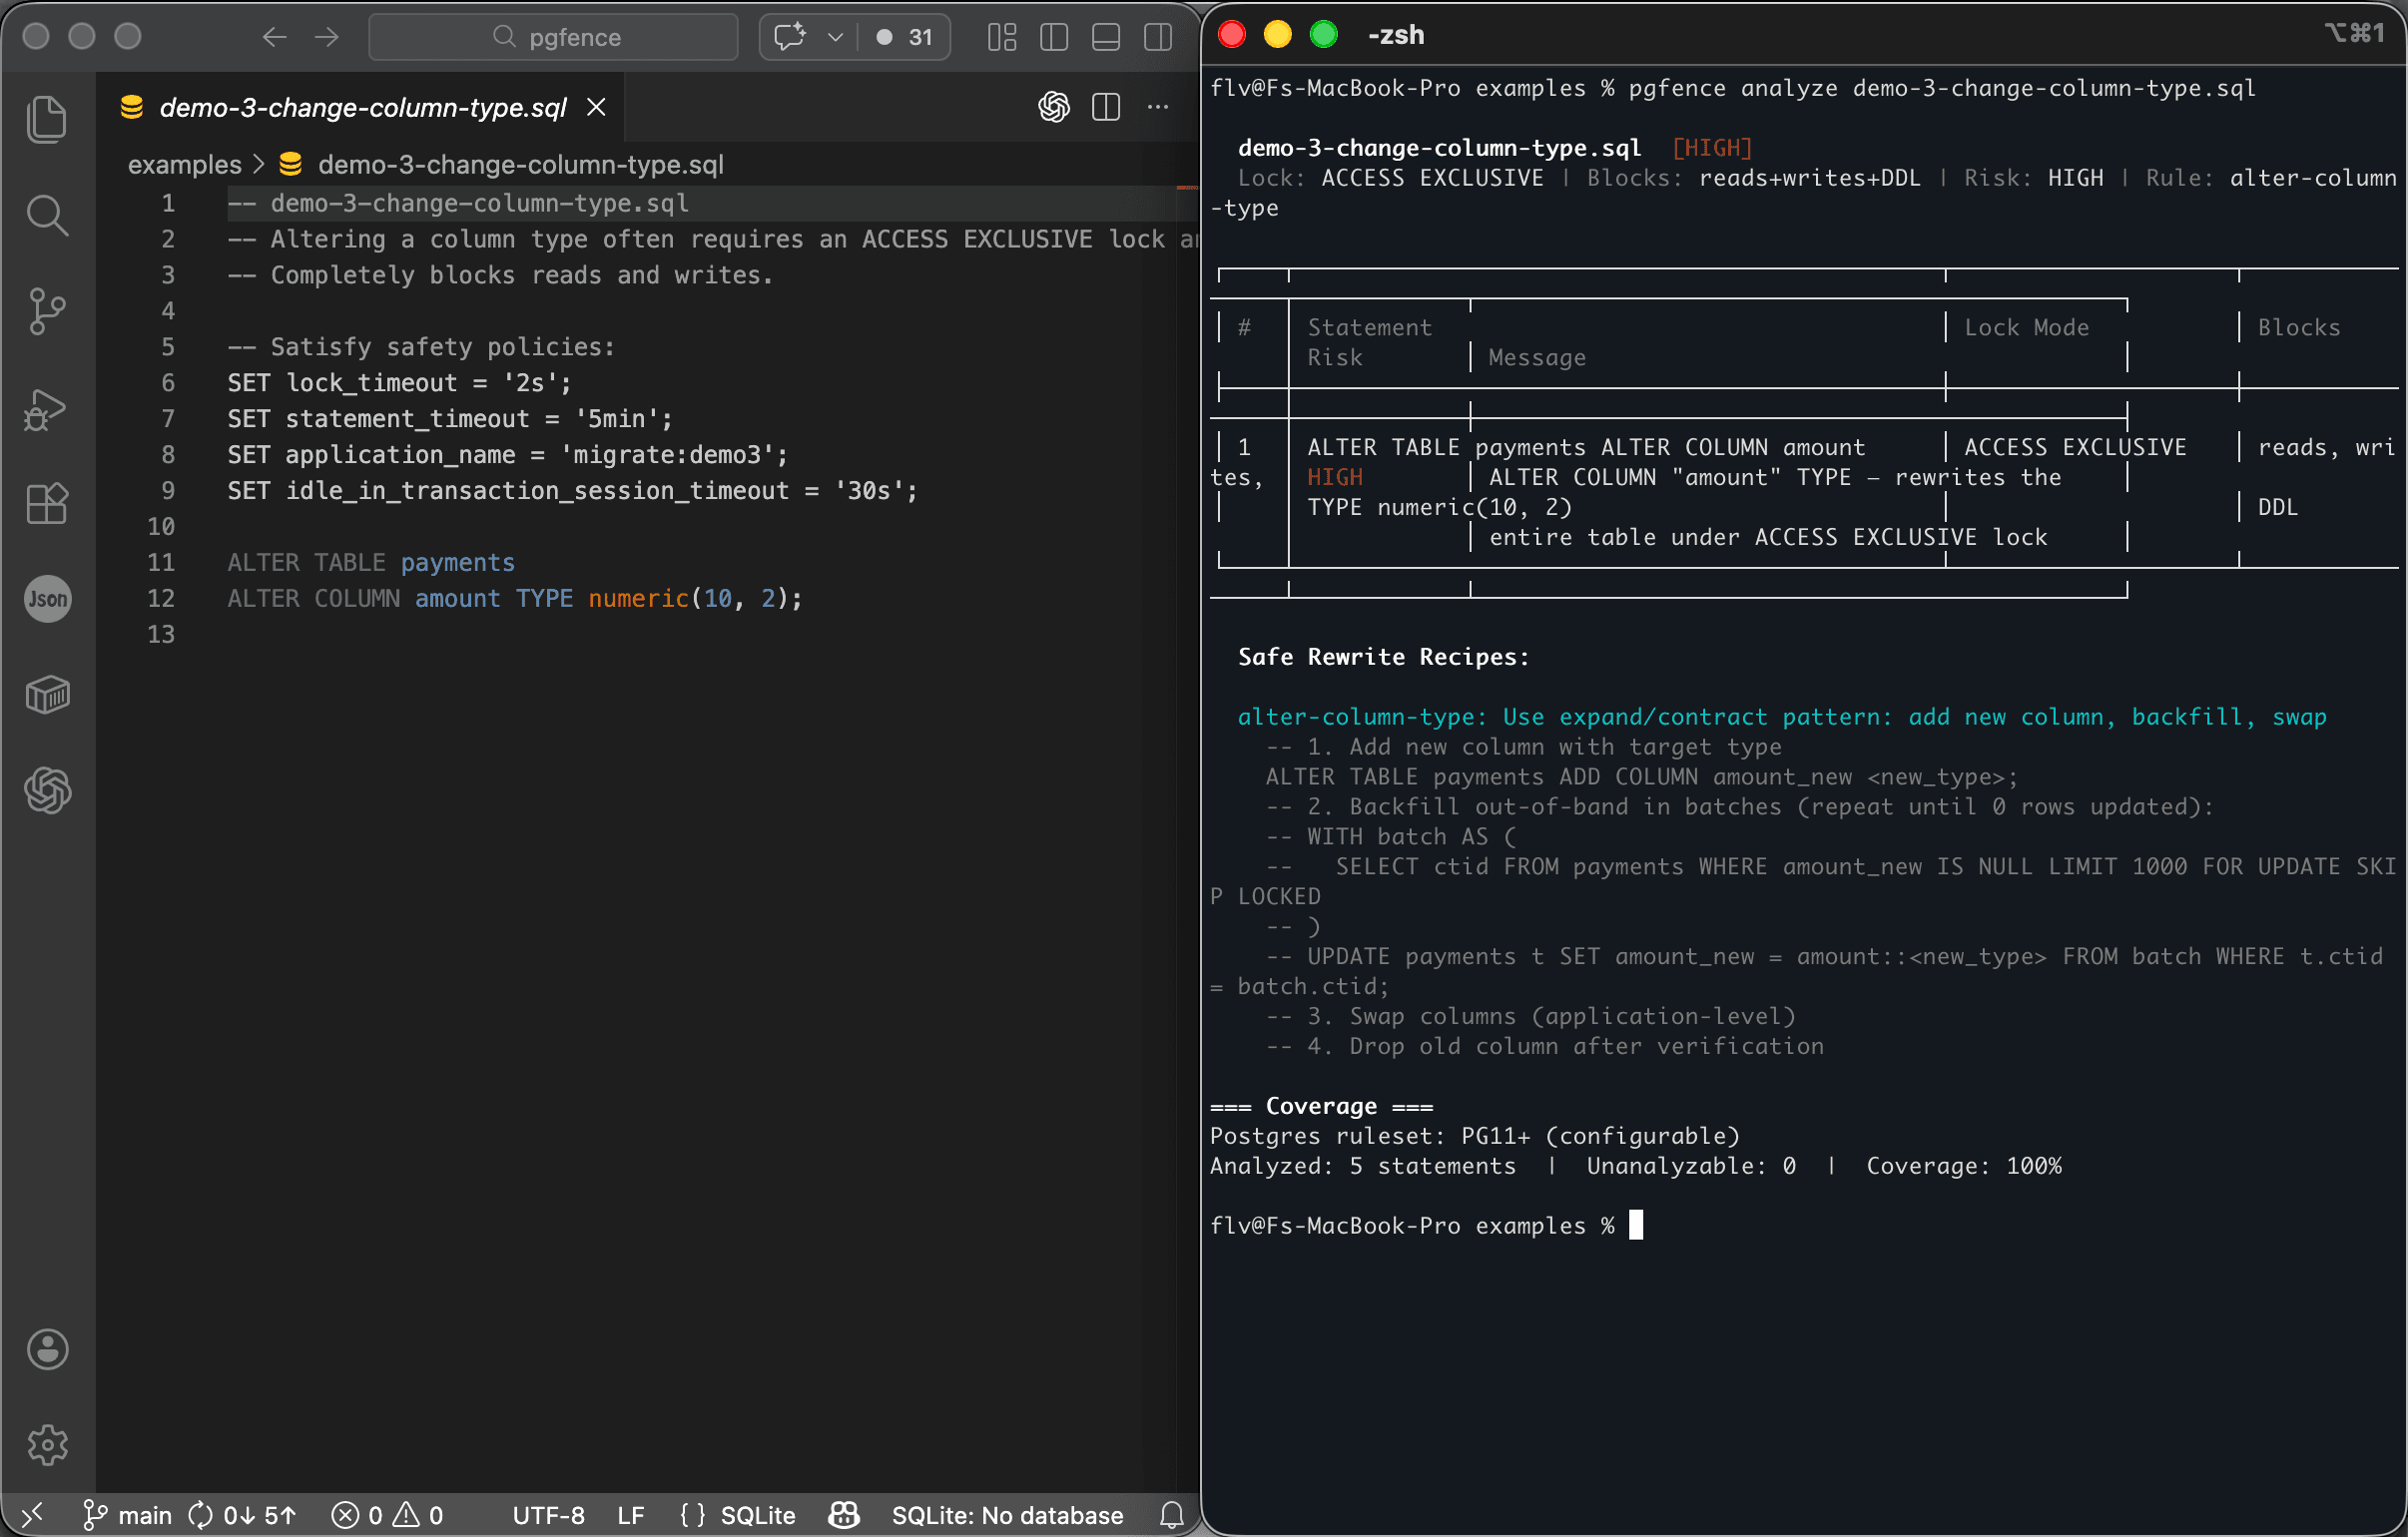Open the editor More Actions menu
The width and height of the screenshot is (2408, 1537).
point(1158,107)
